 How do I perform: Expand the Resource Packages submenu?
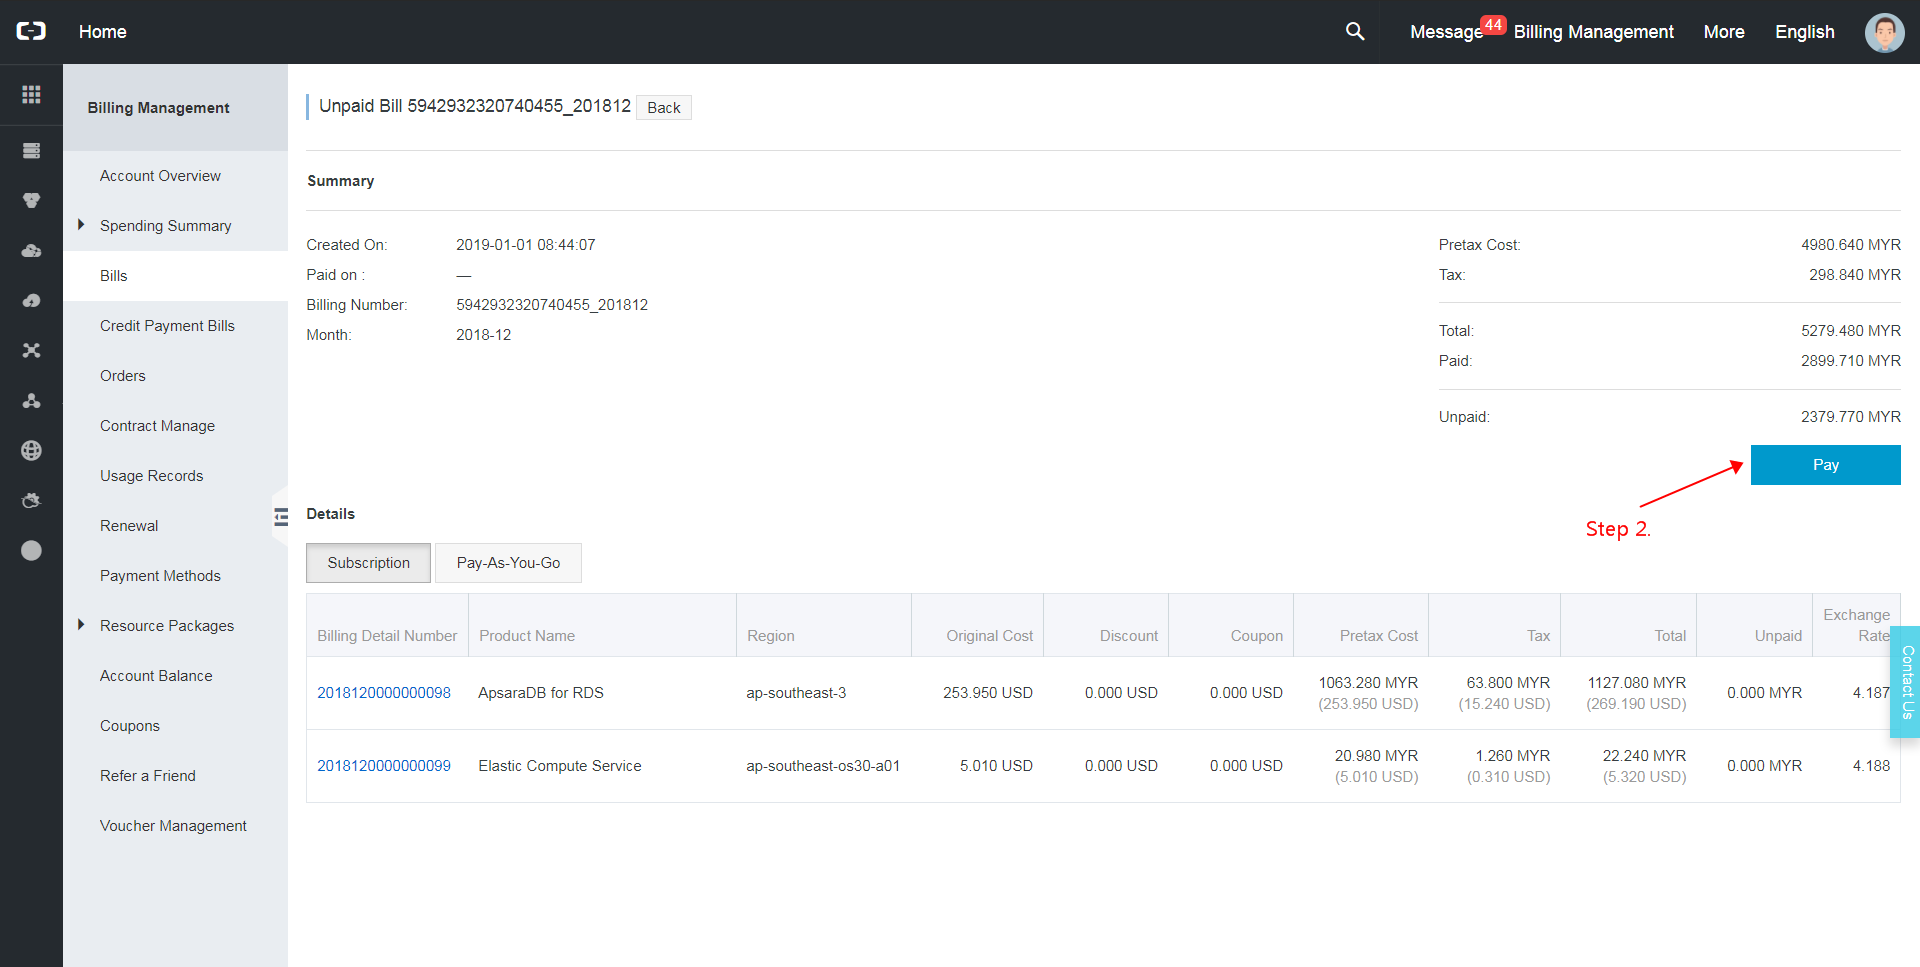pyautogui.click(x=81, y=625)
